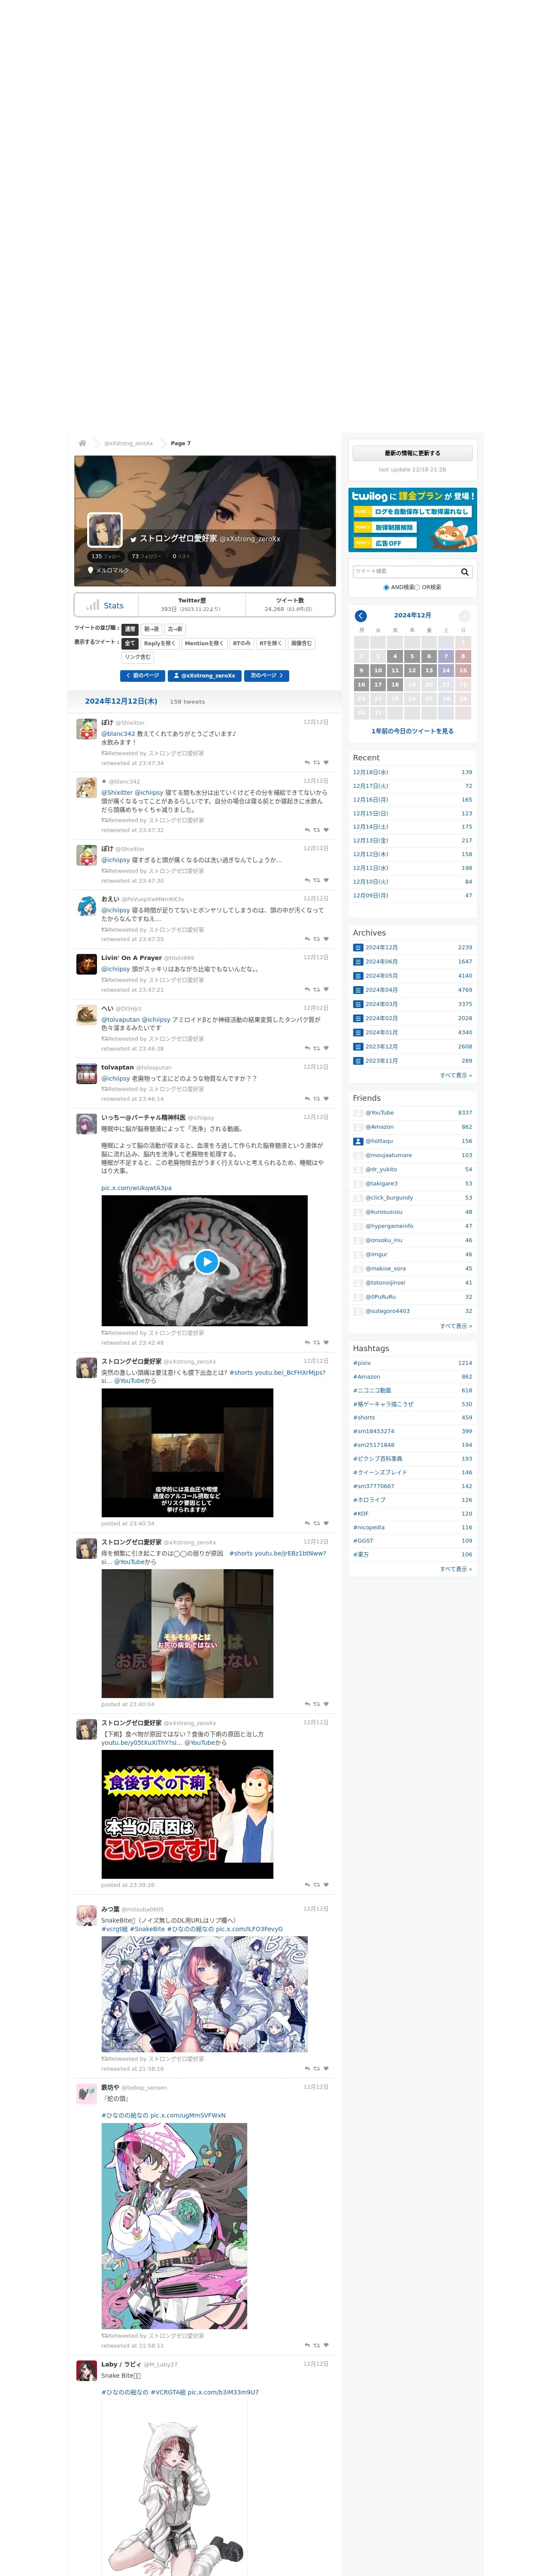Viewport: 551px width, 2576px height.
Task: Open the 2024年05月 archive
Action: [x=381, y=975]
